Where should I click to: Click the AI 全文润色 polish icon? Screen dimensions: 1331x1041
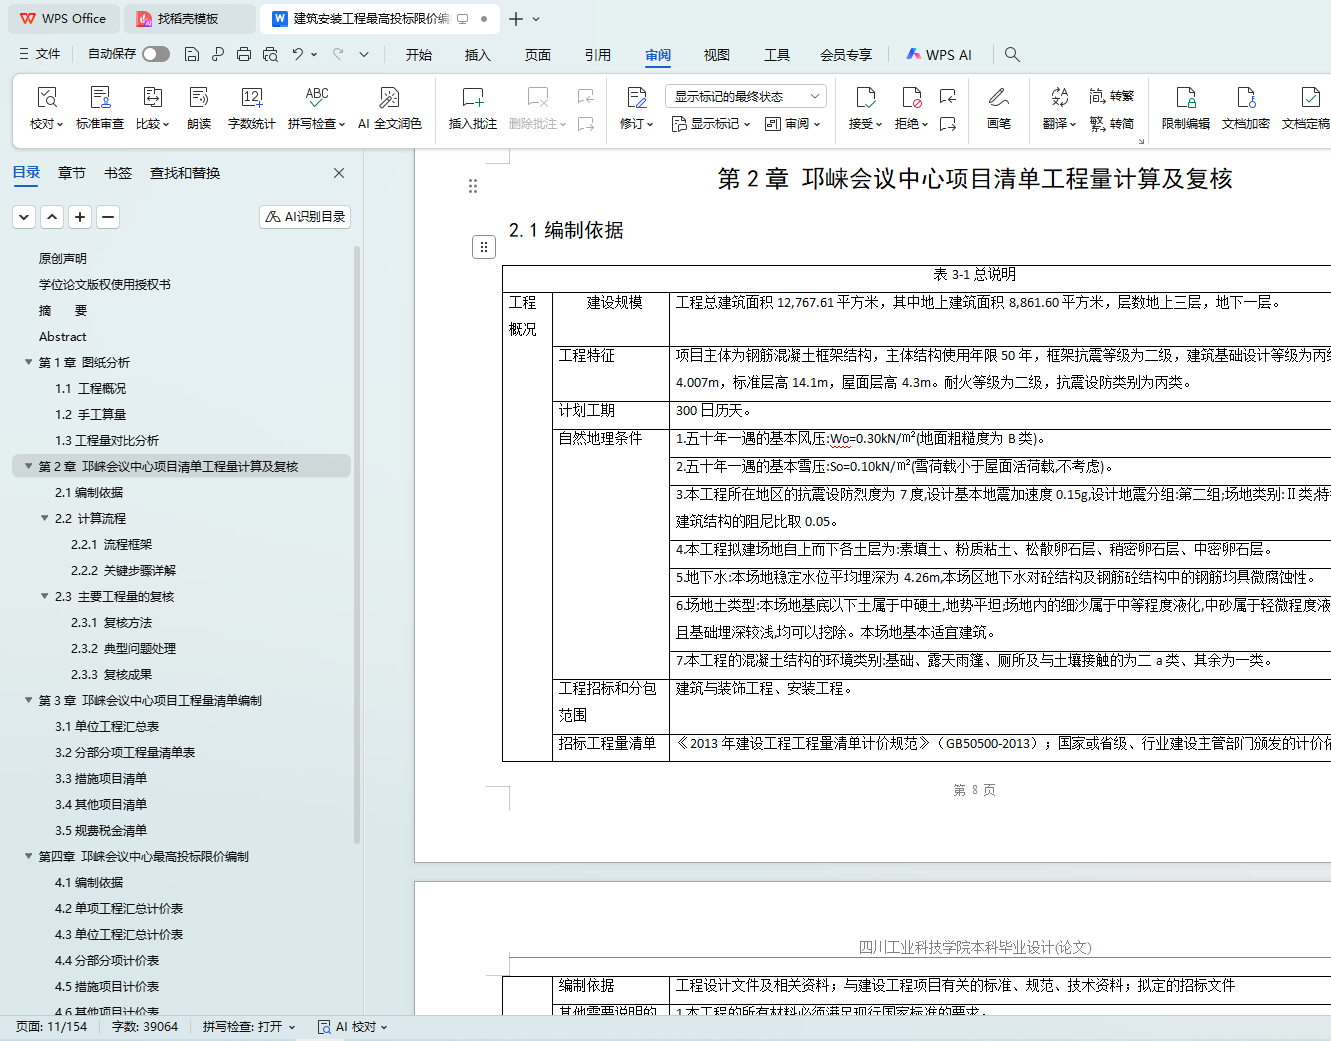pos(389,98)
